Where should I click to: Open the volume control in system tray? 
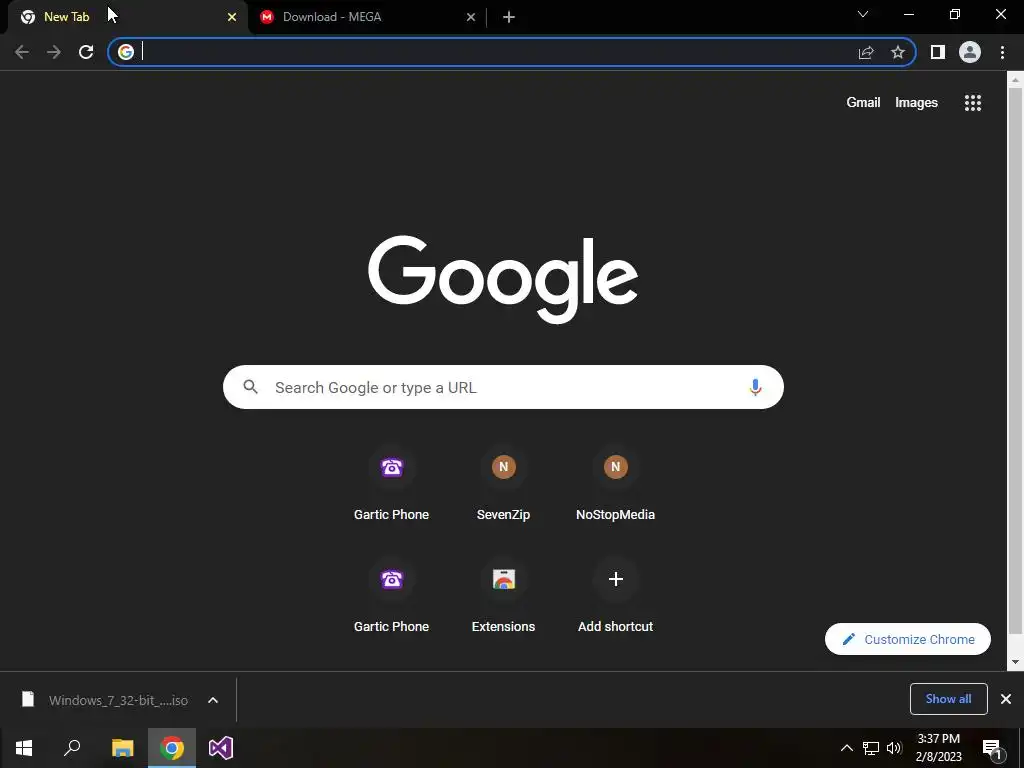(x=894, y=748)
